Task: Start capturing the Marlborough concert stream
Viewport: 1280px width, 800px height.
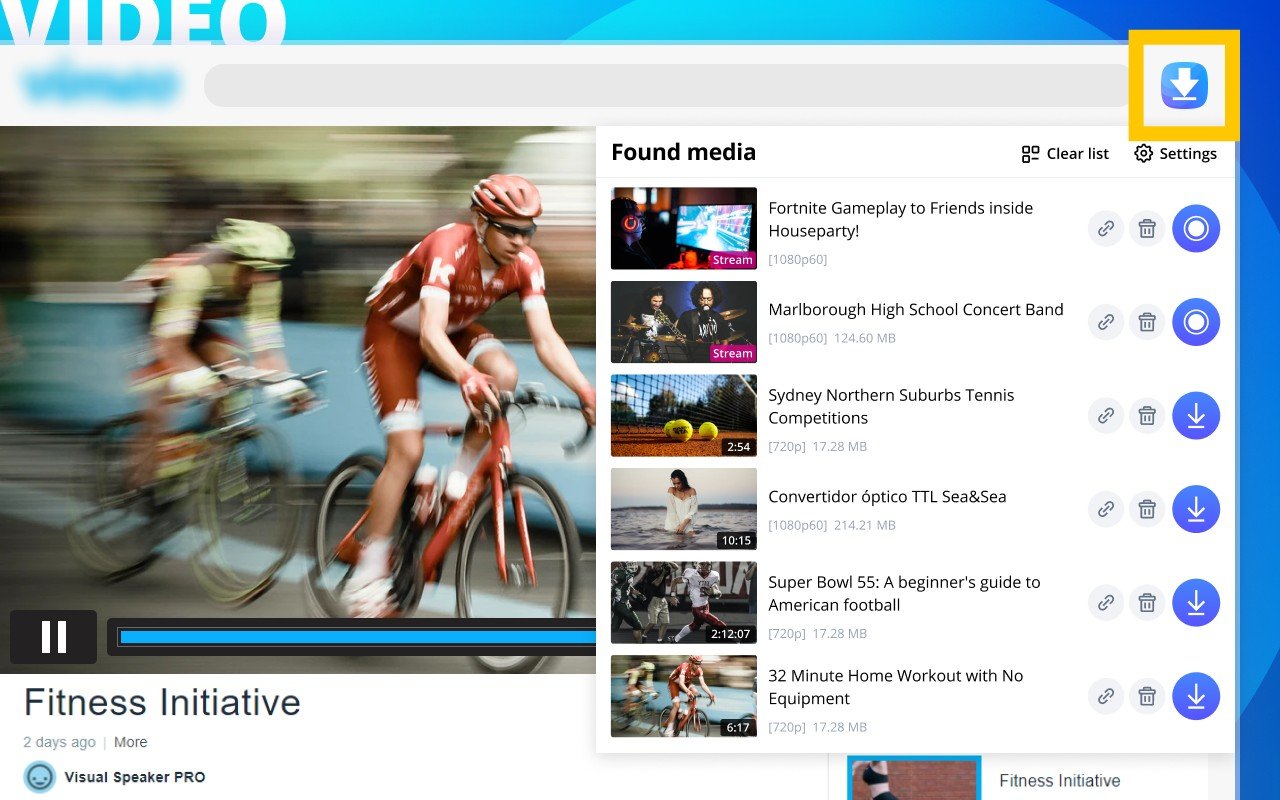Action: point(1196,322)
